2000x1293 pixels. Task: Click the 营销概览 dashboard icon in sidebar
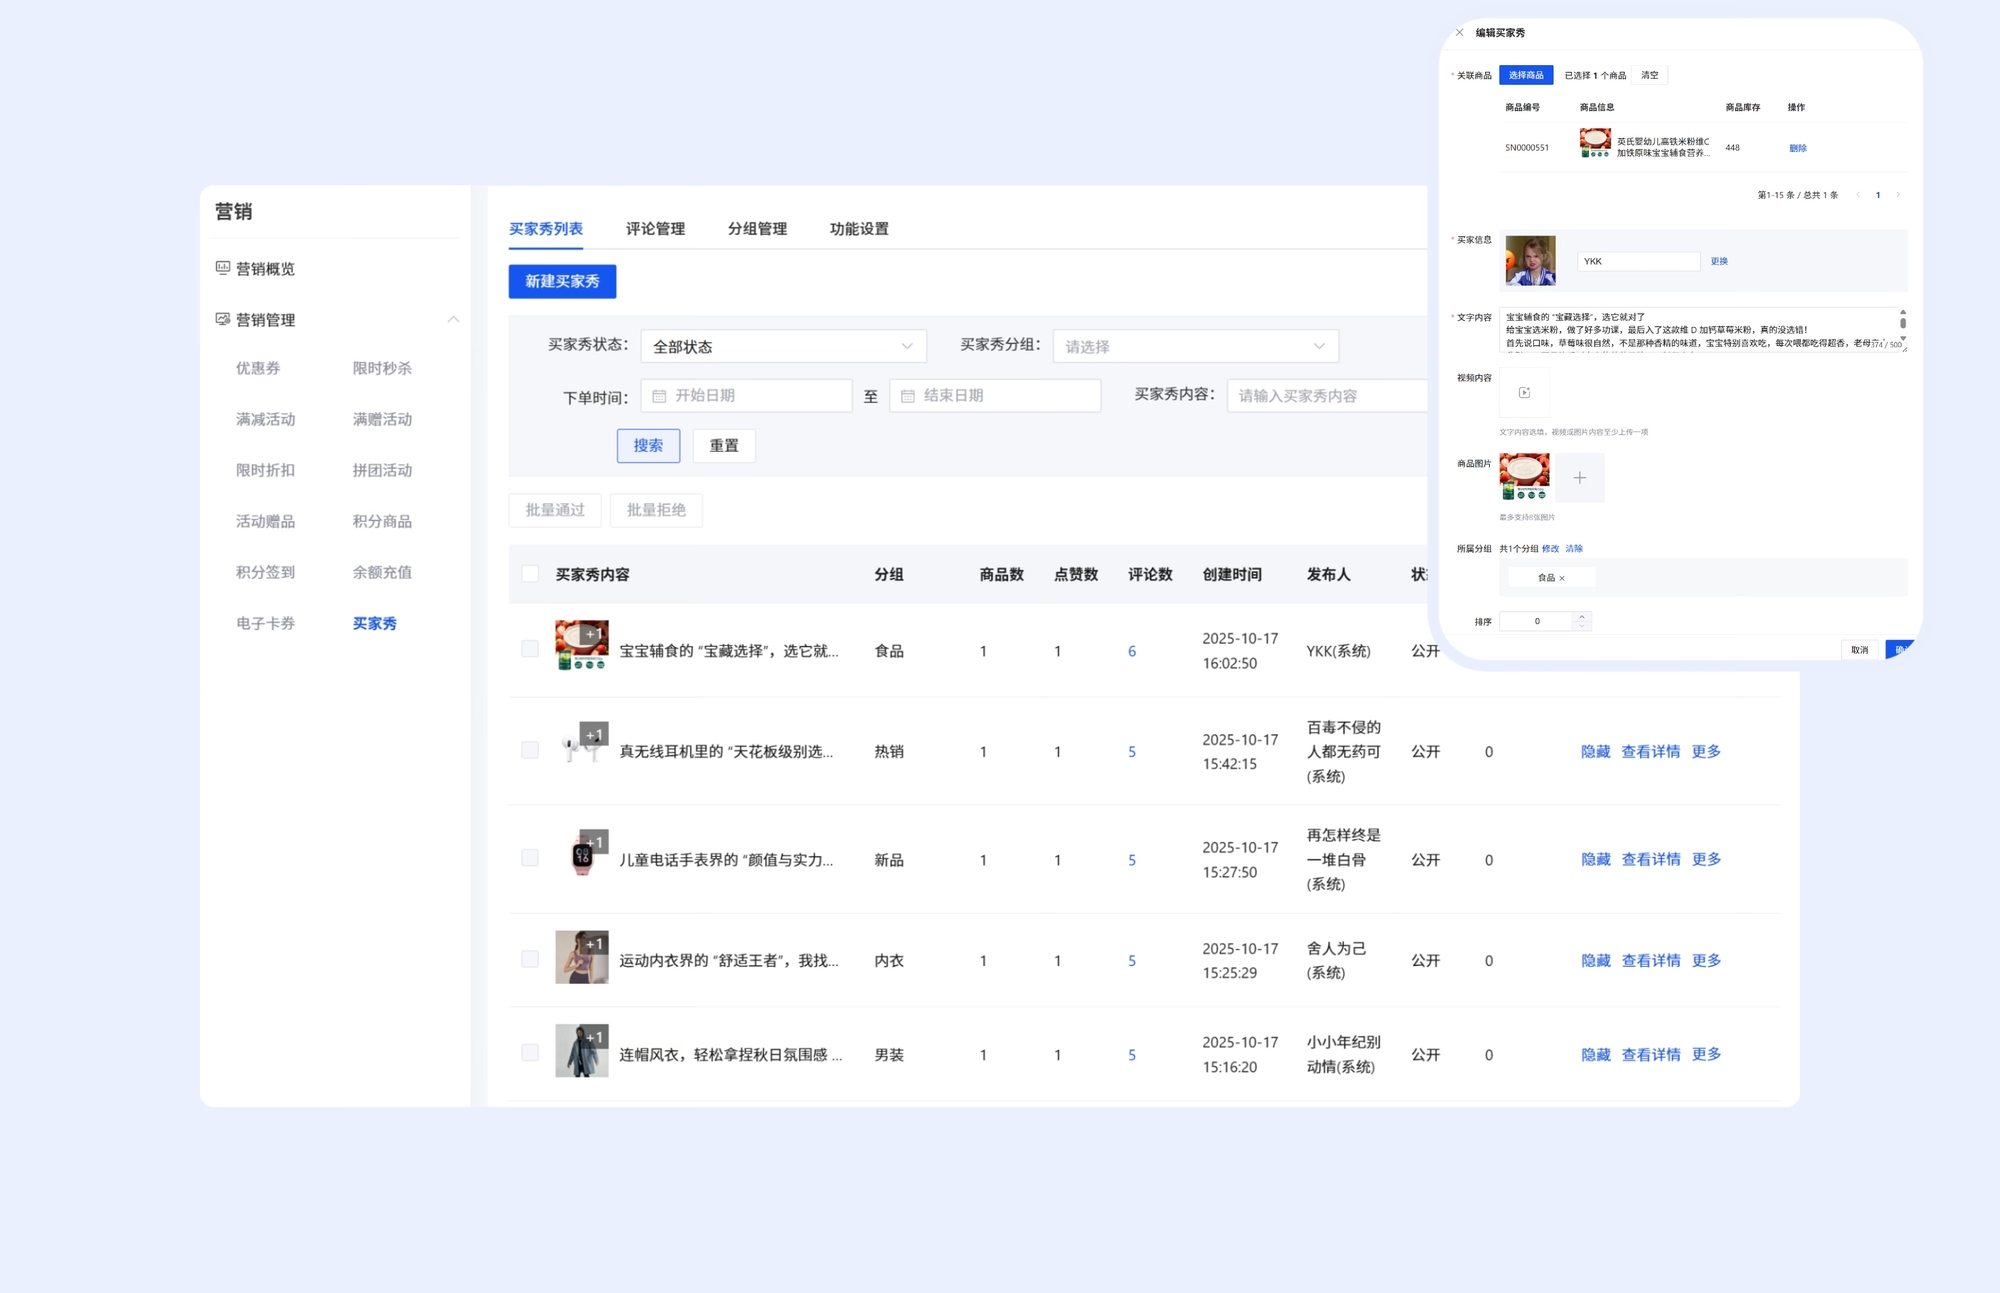[223, 268]
